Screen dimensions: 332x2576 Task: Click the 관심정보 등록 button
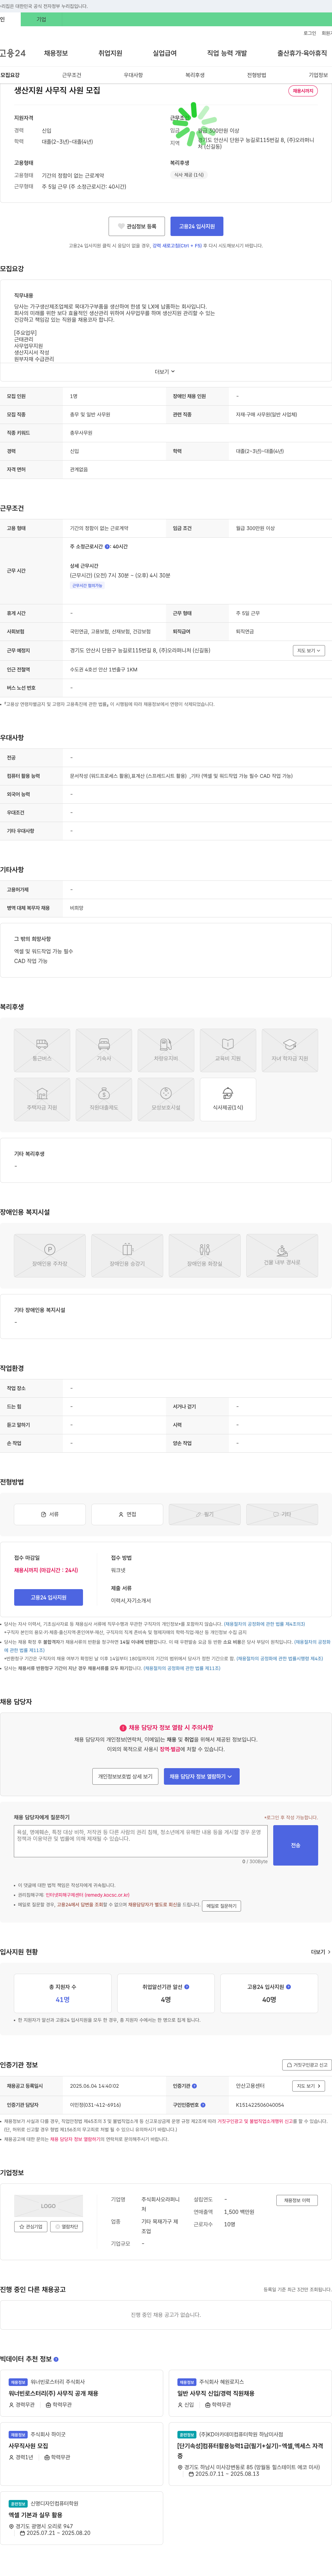pyautogui.click(x=137, y=226)
